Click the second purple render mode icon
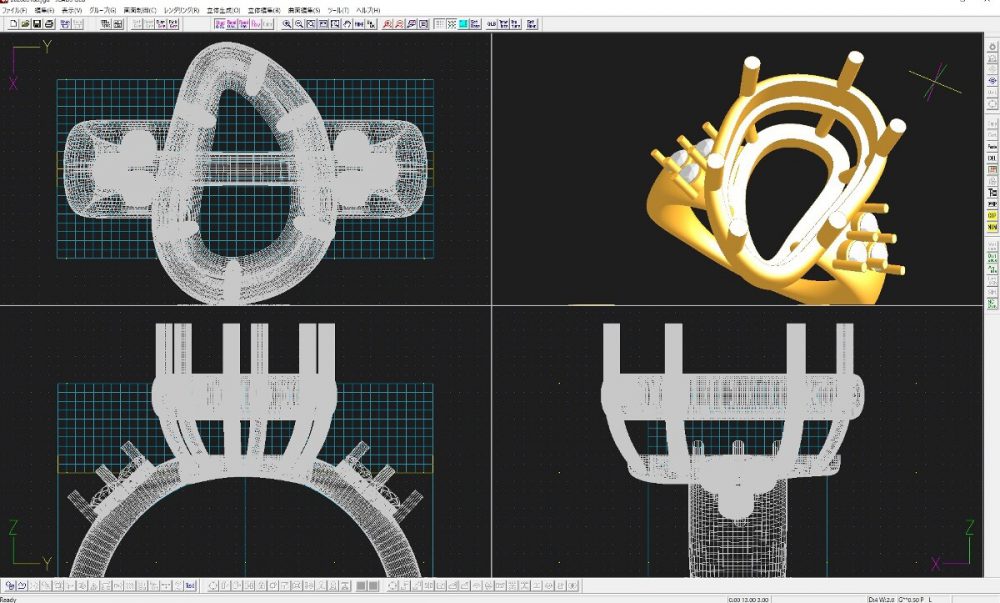This screenshot has height=603, width=1000. [x=232, y=24]
